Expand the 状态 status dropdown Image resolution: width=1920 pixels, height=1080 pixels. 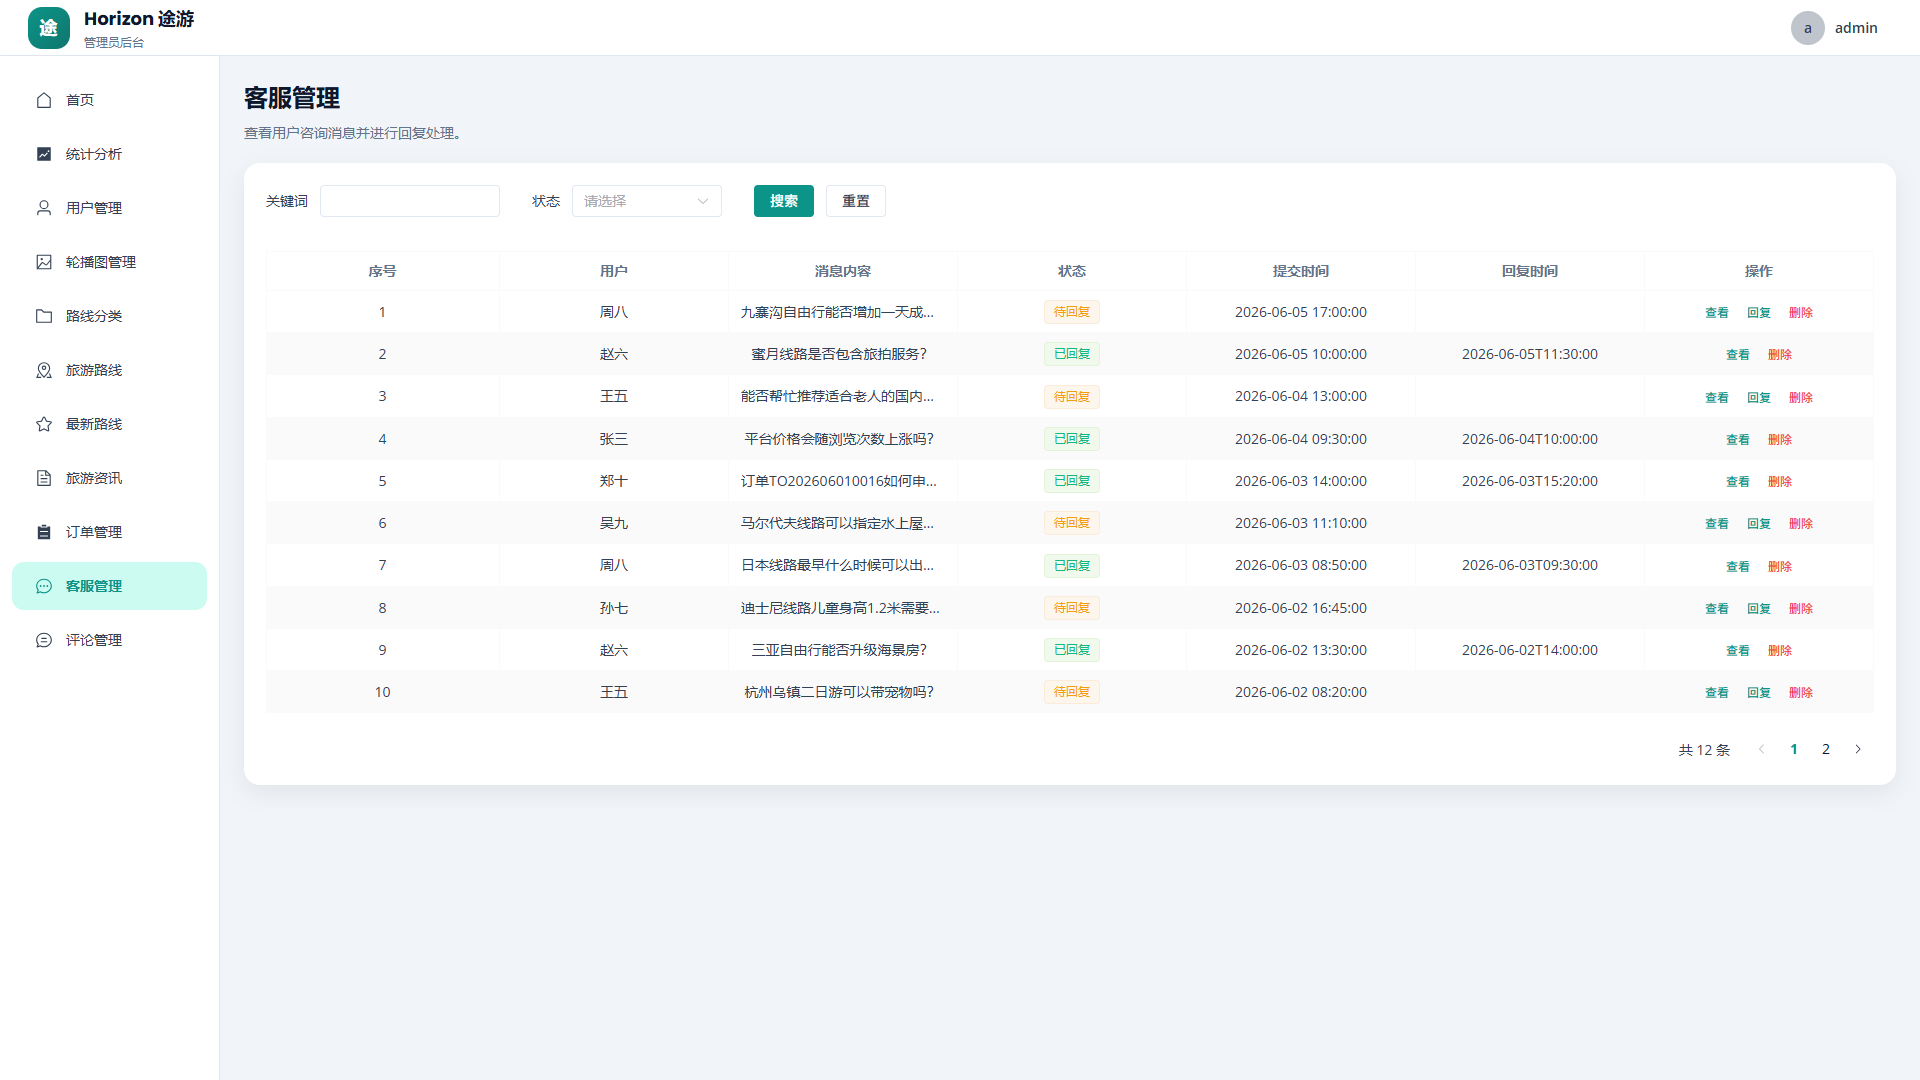[x=647, y=201]
